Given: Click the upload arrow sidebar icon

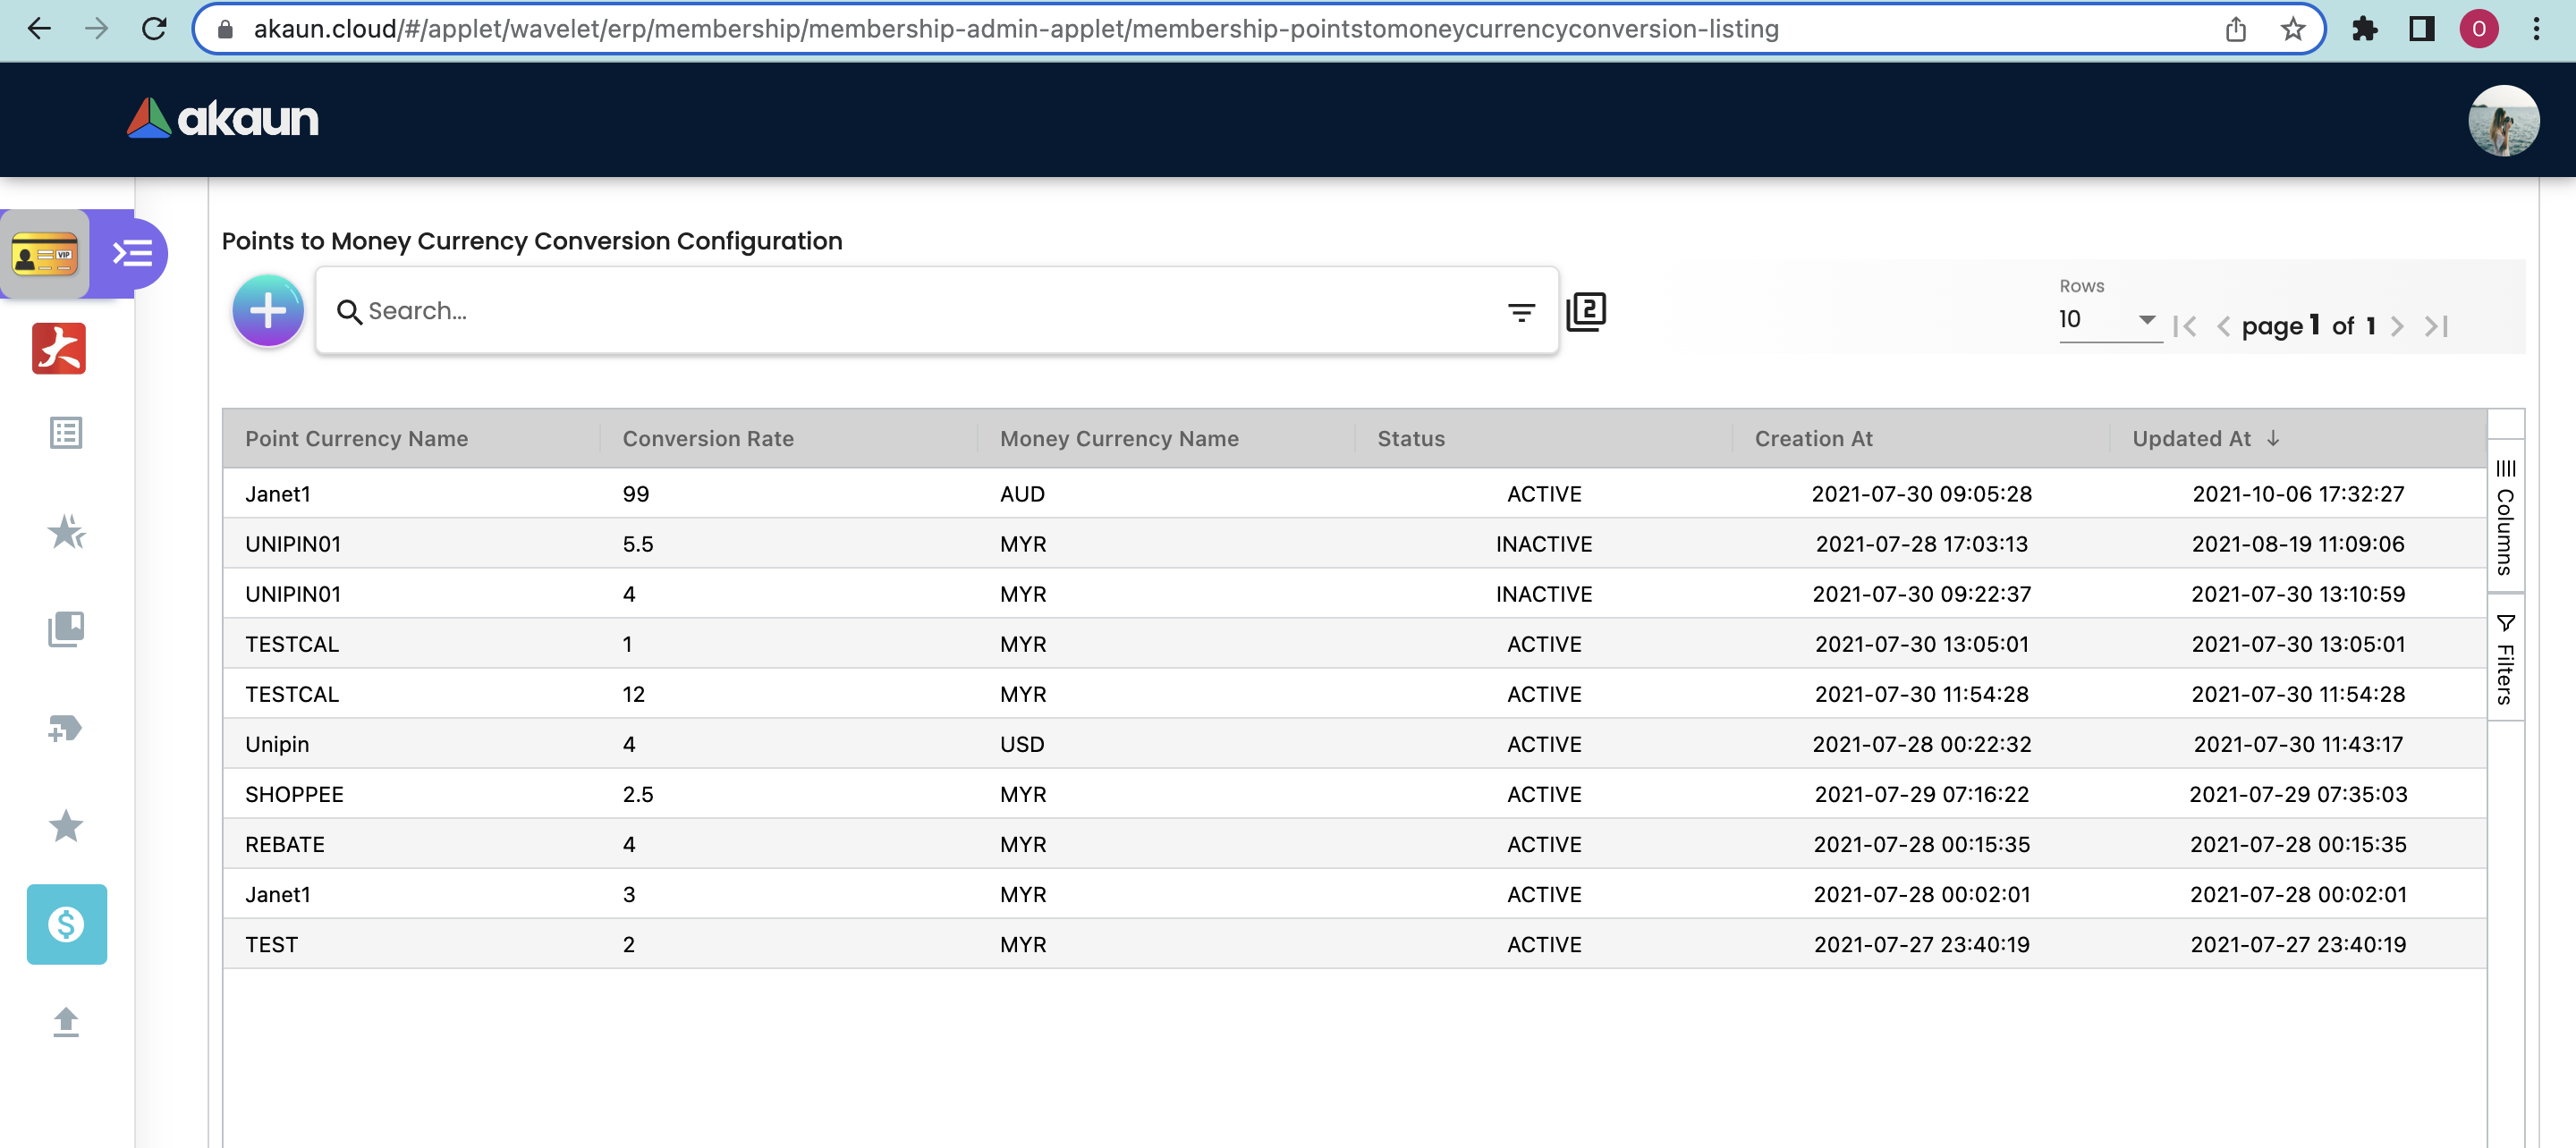Looking at the screenshot, I should click(x=66, y=1022).
